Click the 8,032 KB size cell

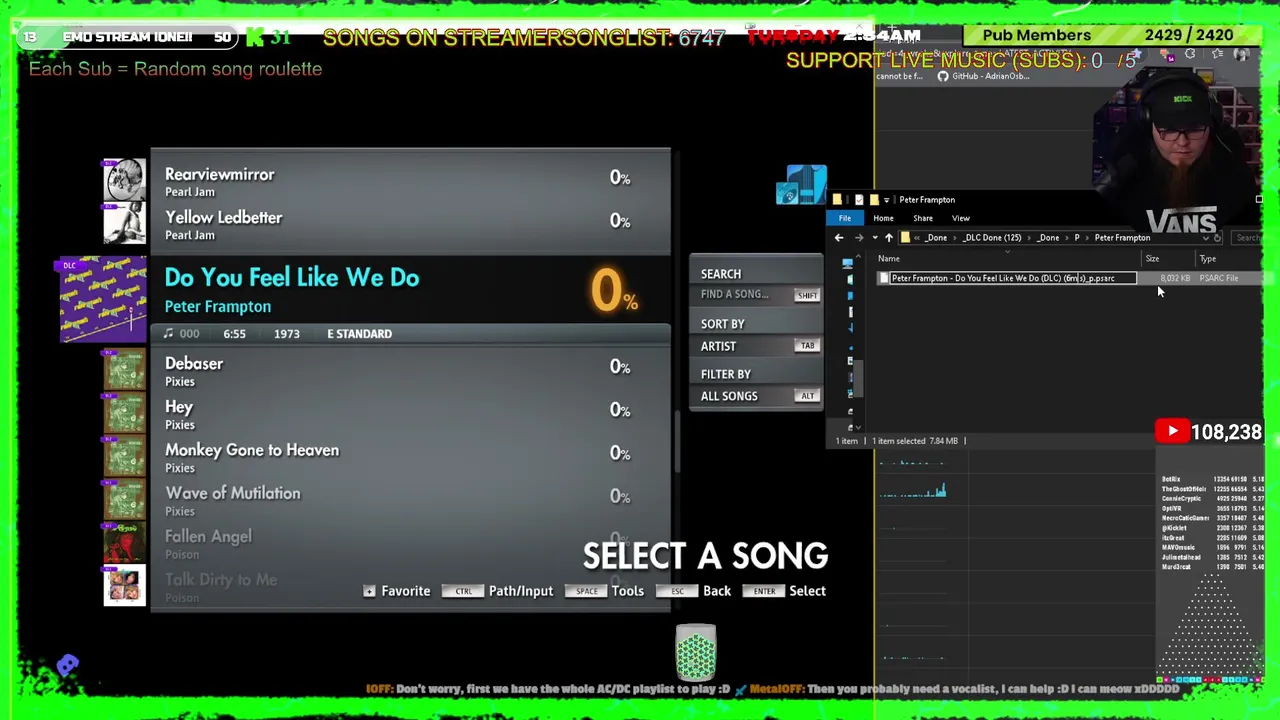(x=1175, y=278)
